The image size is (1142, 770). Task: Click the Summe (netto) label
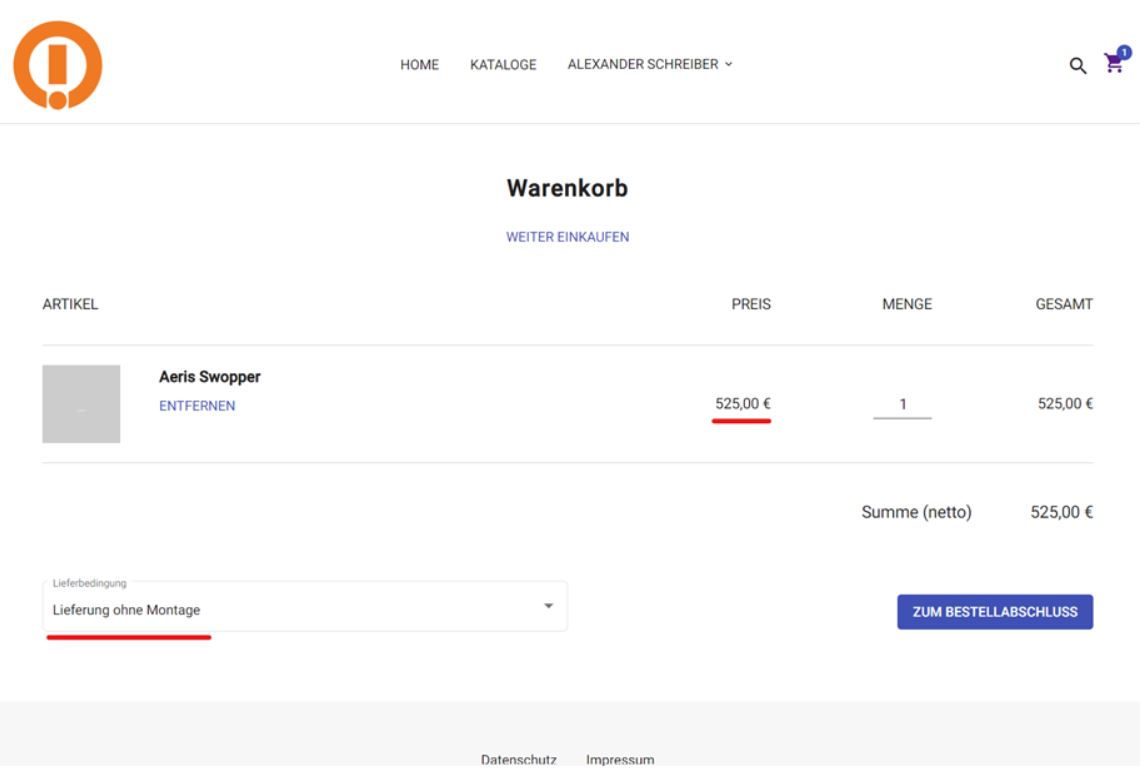(x=916, y=512)
